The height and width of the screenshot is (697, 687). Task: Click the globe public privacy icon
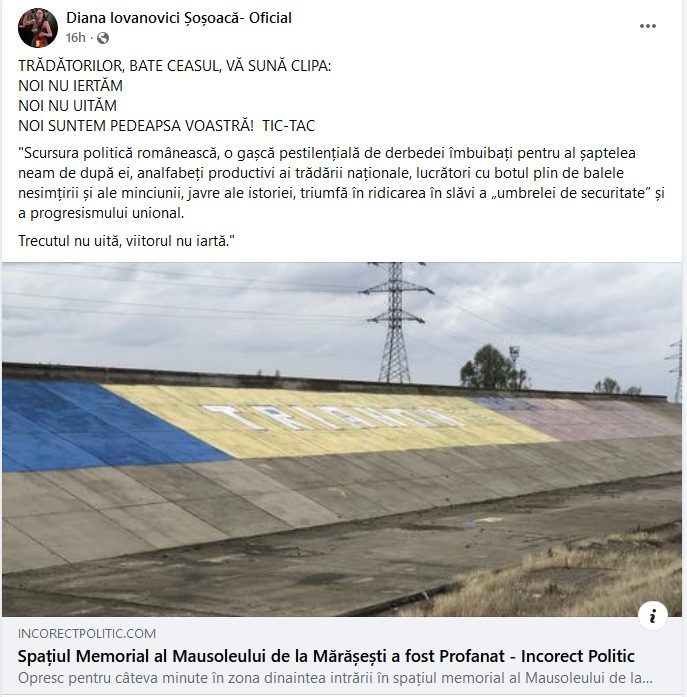point(103,38)
